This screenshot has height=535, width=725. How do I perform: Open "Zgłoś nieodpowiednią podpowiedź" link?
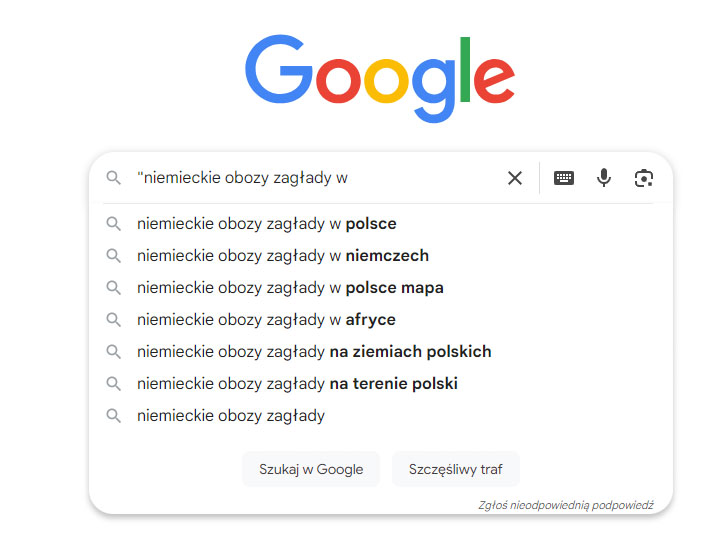point(565,506)
